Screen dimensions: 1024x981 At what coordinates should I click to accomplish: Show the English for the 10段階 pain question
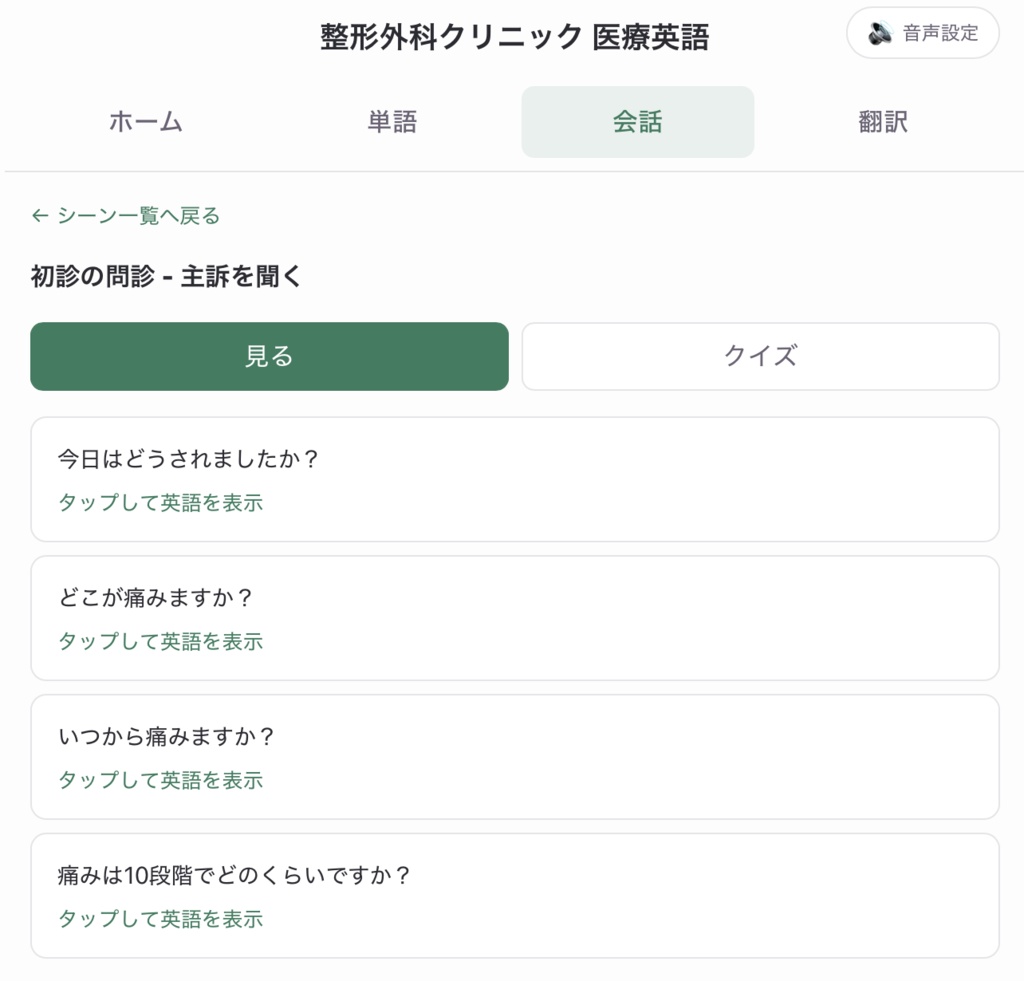coord(161,919)
